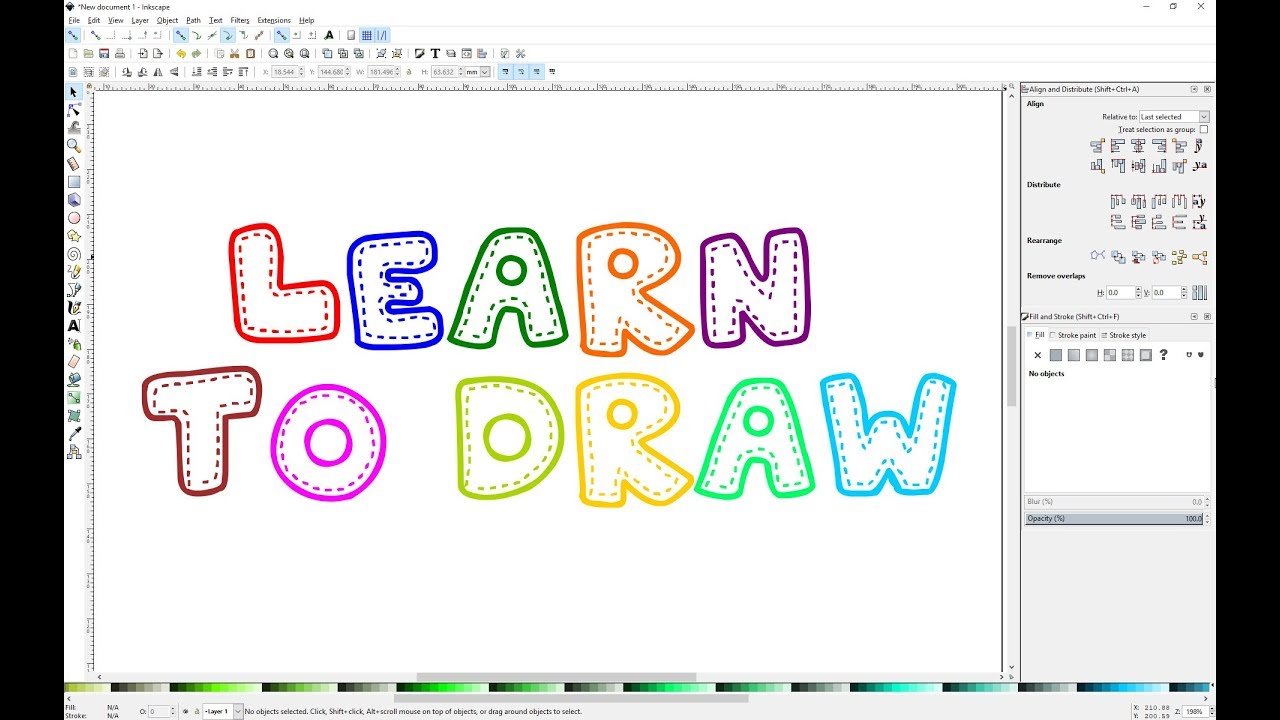Select the Eraser tool
This screenshot has height=720, width=1280.
point(73,362)
